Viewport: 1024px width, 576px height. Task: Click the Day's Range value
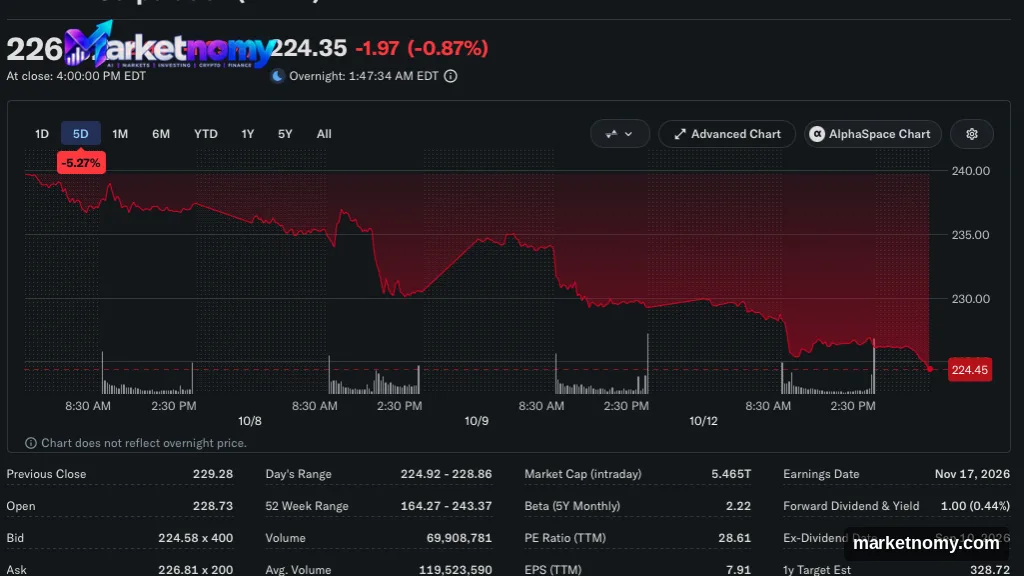click(x=446, y=474)
